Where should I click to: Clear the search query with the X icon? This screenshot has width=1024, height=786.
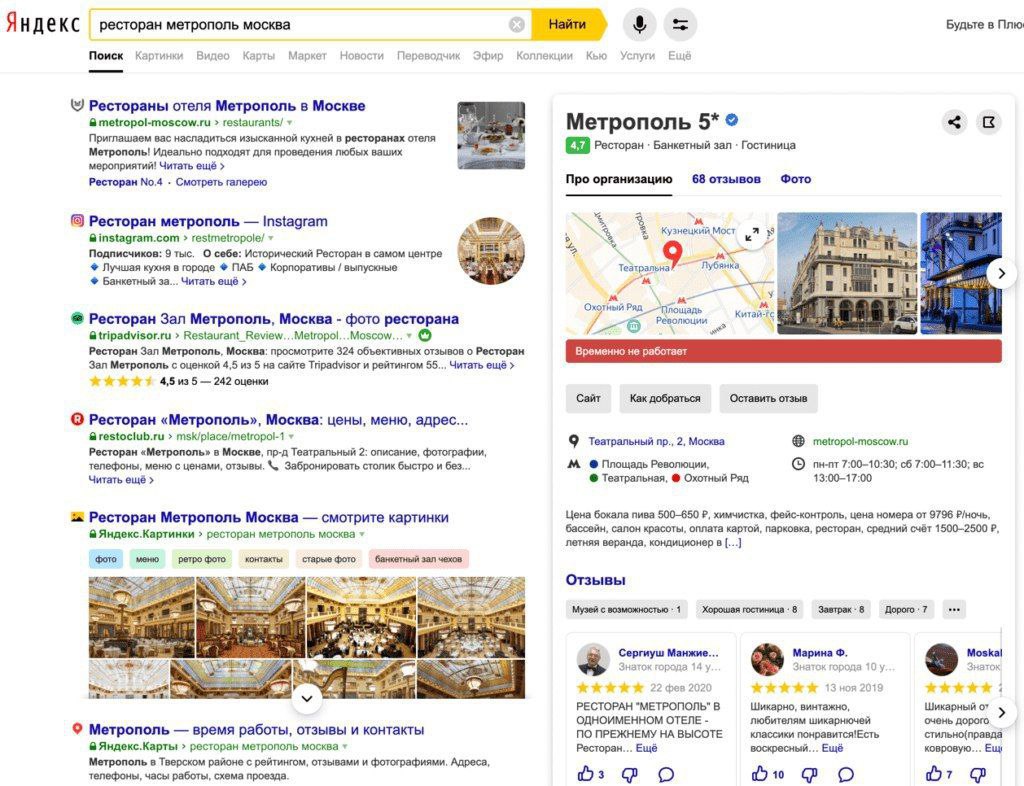click(517, 25)
